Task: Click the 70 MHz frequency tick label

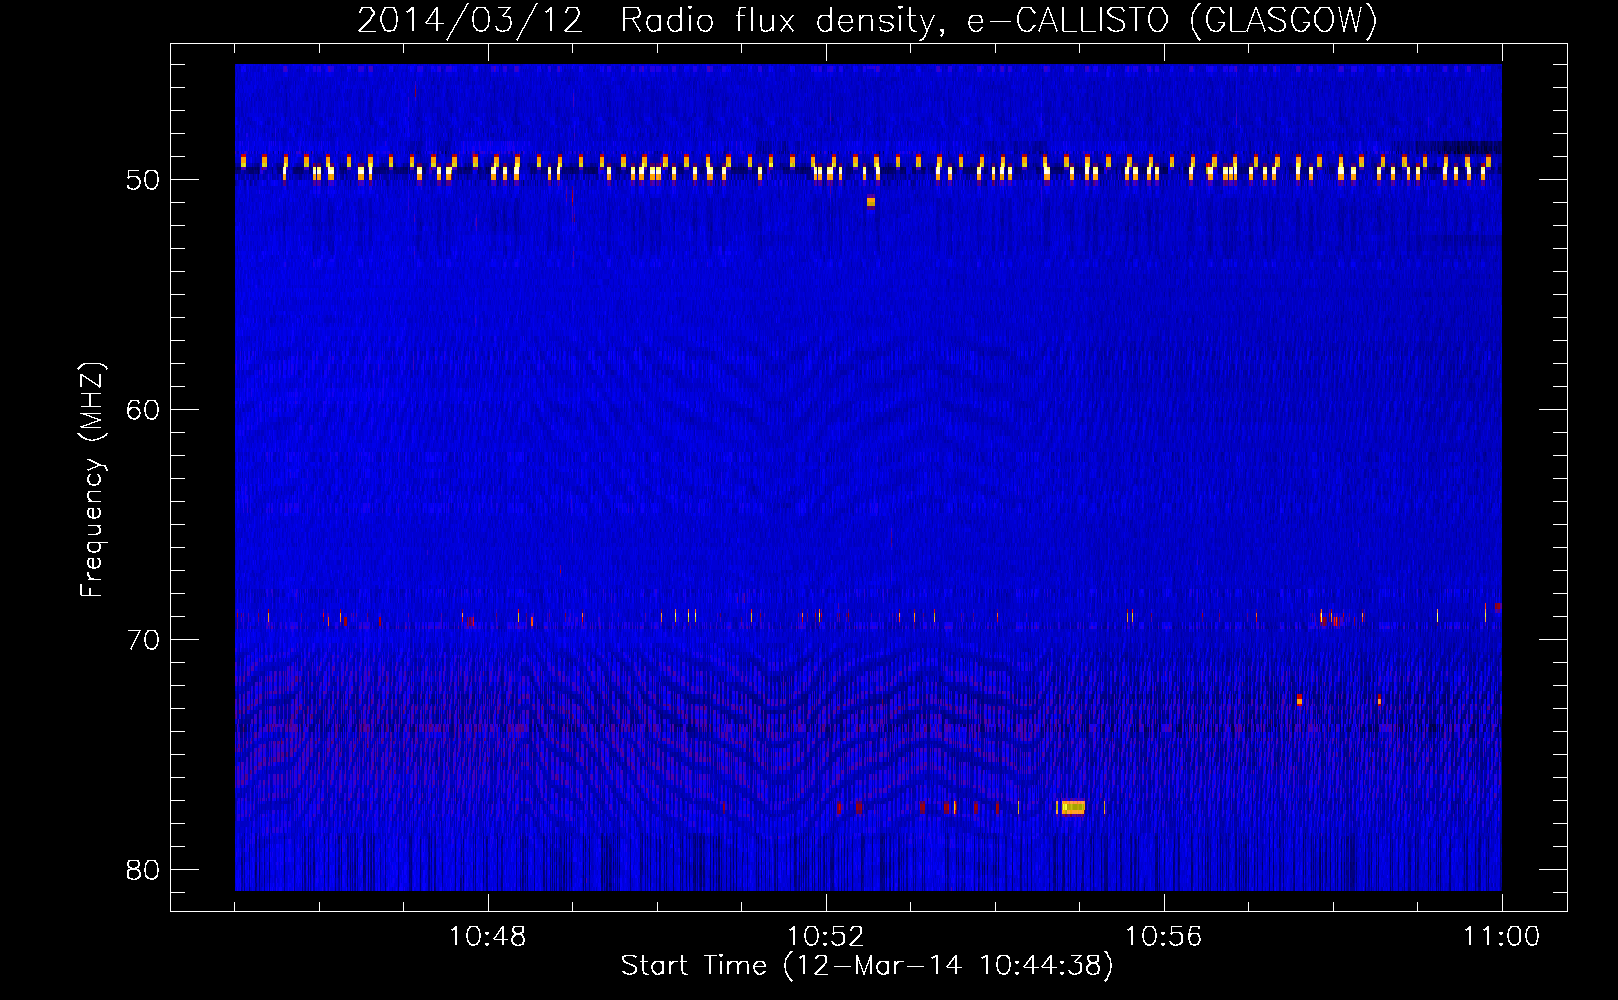Action: click(x=143, y=640)
